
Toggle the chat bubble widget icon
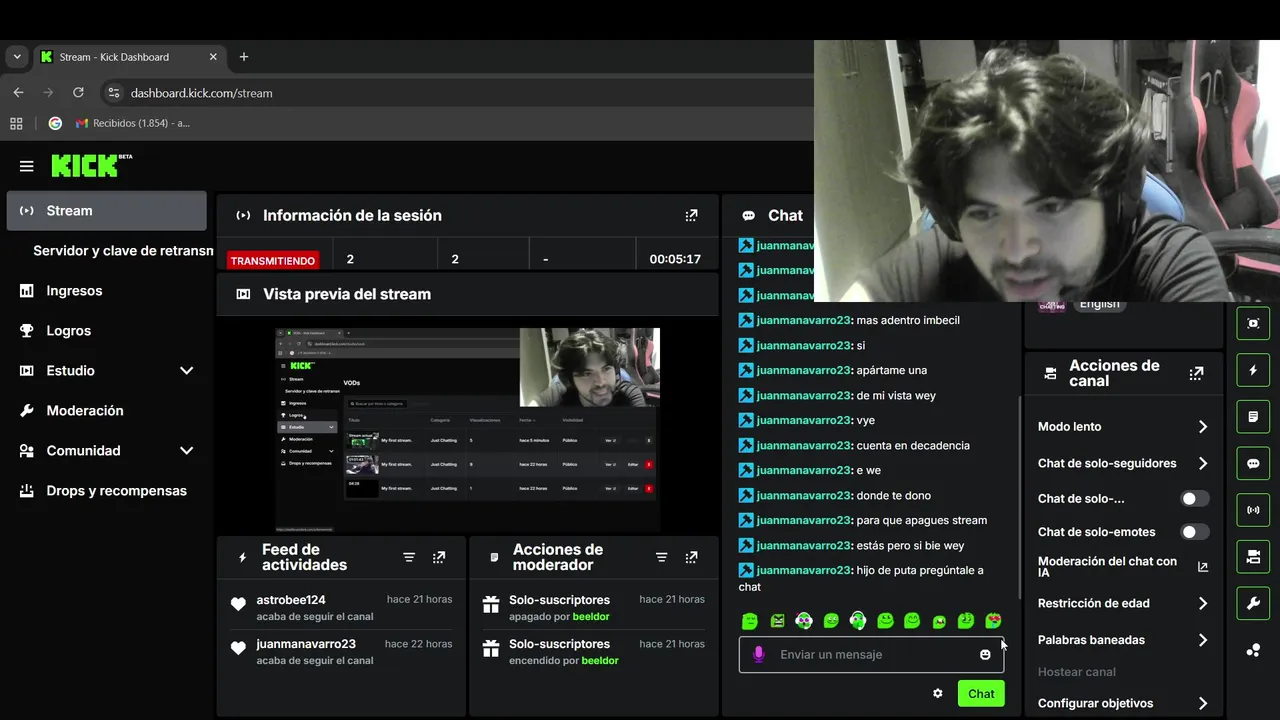(1253, 463)
